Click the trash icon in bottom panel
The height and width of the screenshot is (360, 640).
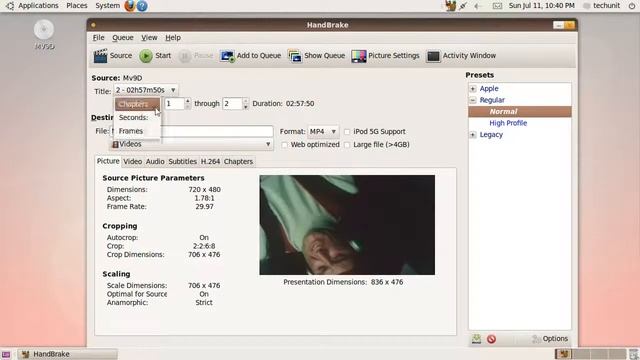click(633, 354)
